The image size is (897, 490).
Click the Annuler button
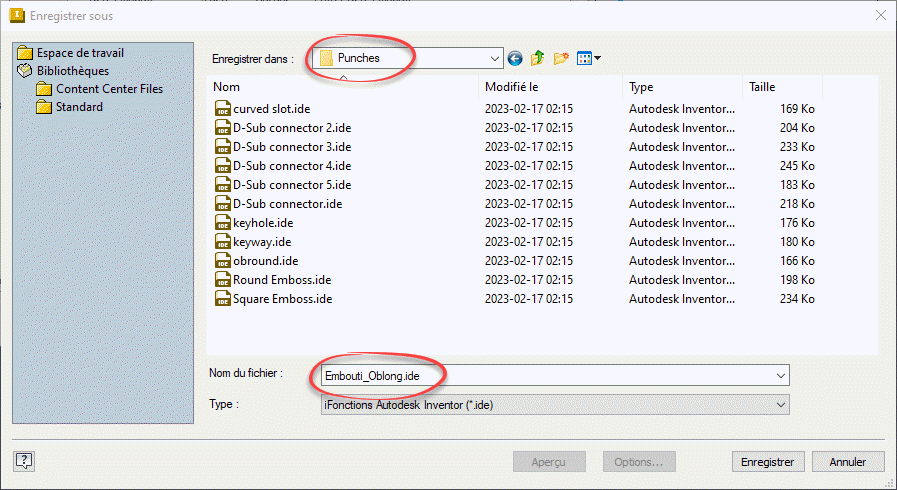848,461
